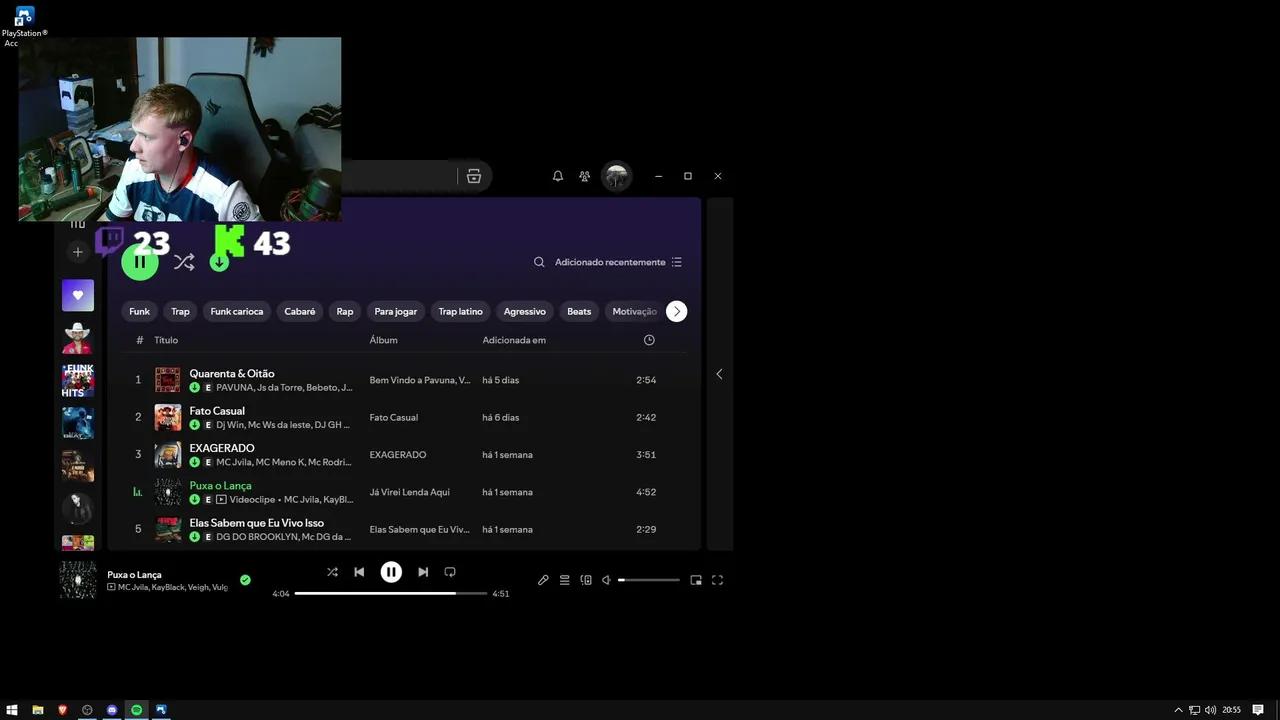
Task: Choose the Rap filter chip
Action: pos(345,311)
